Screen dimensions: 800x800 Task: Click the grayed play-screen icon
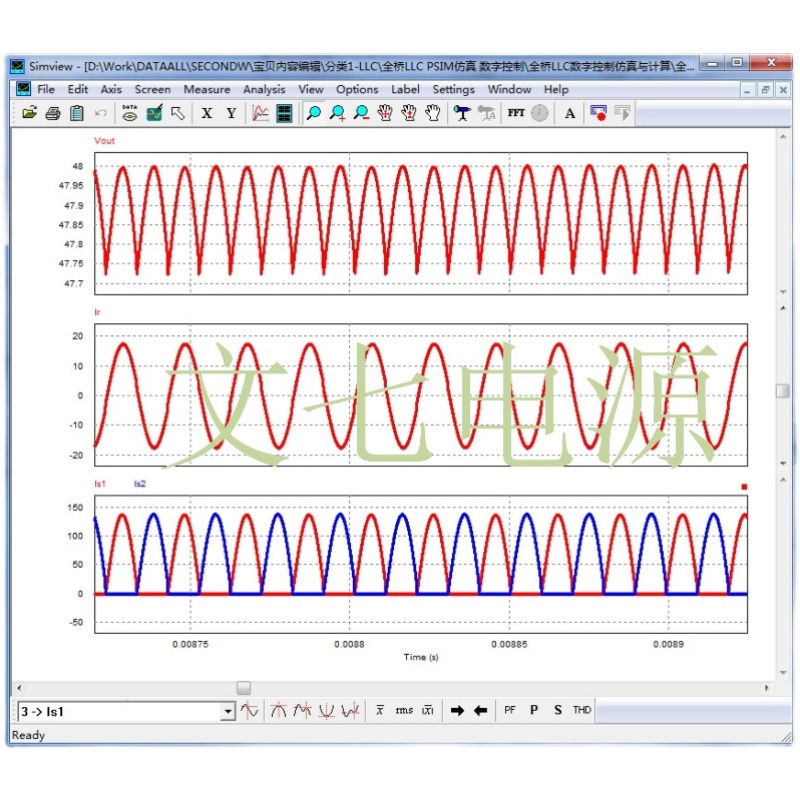(622, 113)
